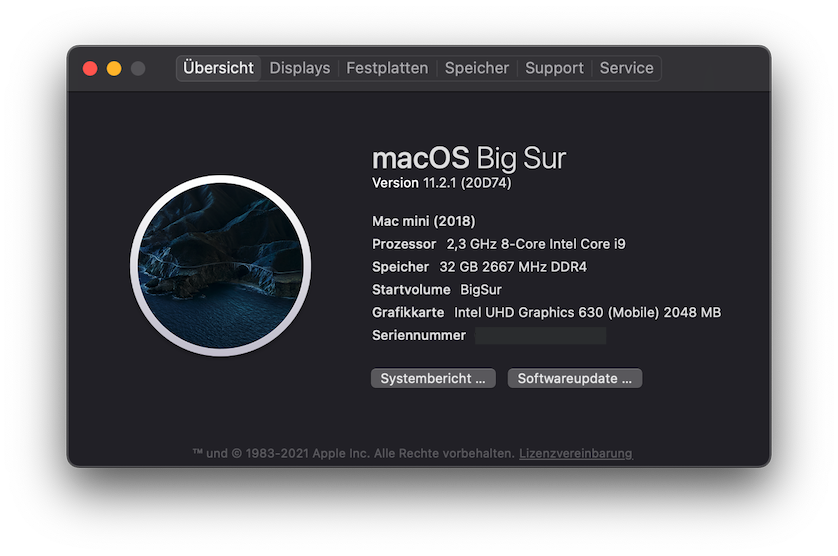Open the Support tab
Image resolution: width=838 pixels, height=556 pixels.
point(554,68)
